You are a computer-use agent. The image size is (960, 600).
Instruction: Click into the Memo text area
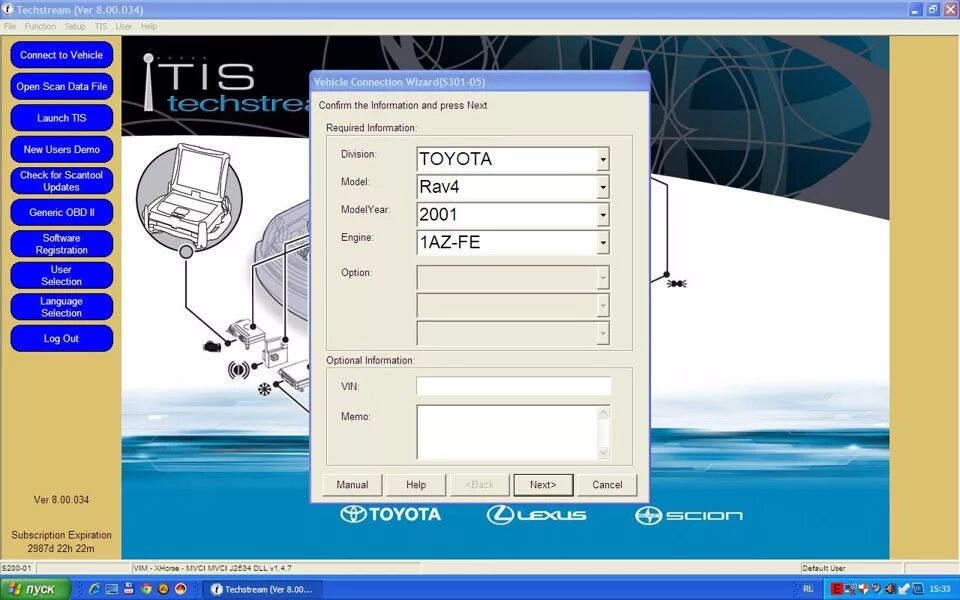508,432
